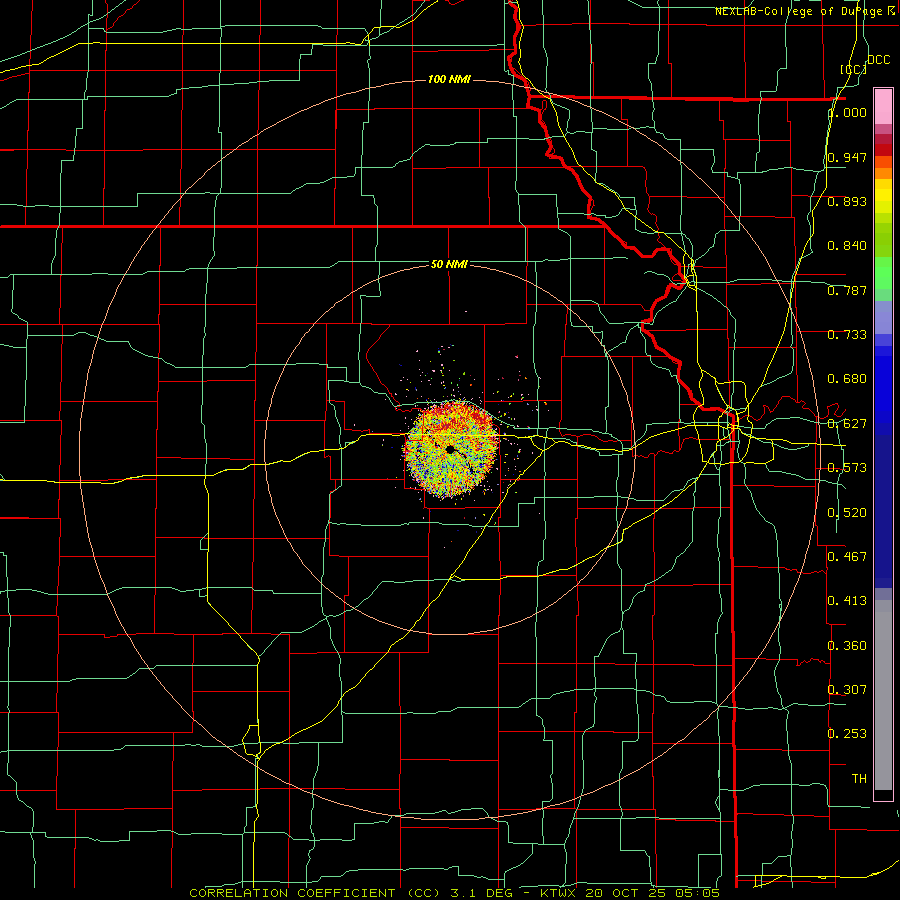Image resolution: width=900 pixels, height=900 pixels.
Task: Pick the pink swatch at color bar top
Action: [883, 107]
